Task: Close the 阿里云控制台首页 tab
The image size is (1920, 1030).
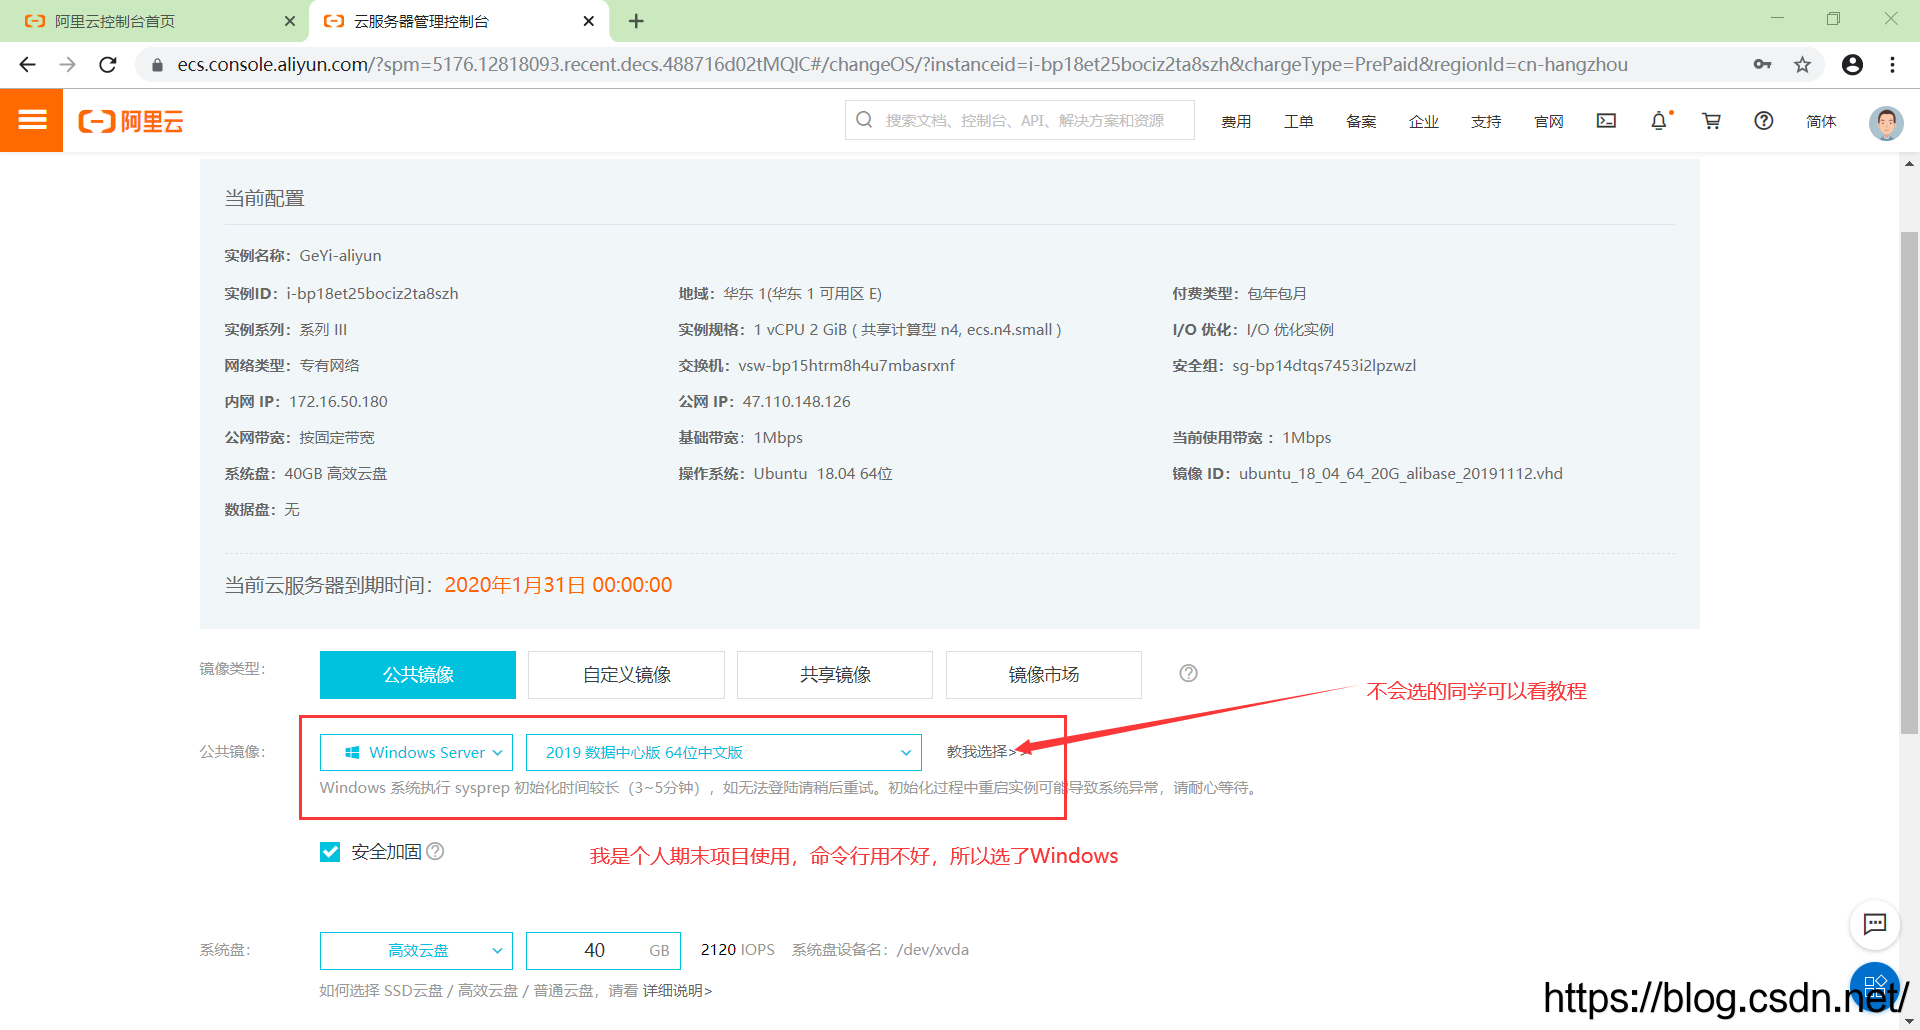Action: (x=290, y=21)
